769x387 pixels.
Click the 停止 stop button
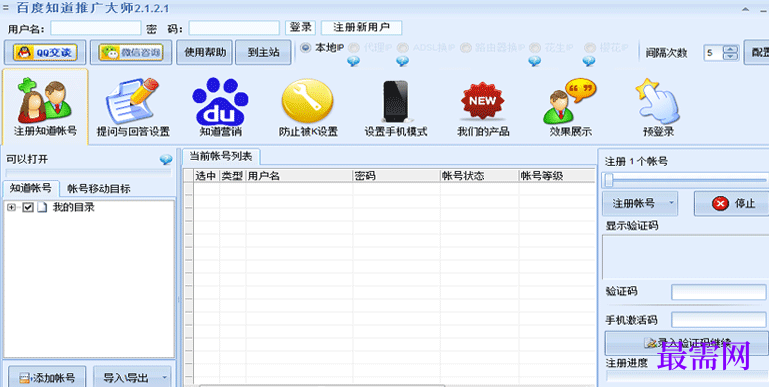coord(732,204)
